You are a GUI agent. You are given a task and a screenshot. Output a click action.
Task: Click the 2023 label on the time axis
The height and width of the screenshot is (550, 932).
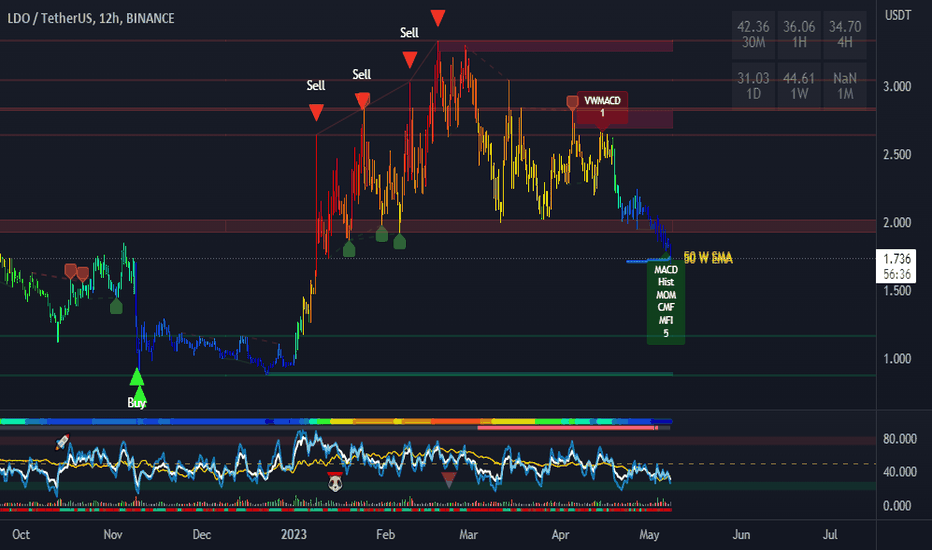pos(294,535)
